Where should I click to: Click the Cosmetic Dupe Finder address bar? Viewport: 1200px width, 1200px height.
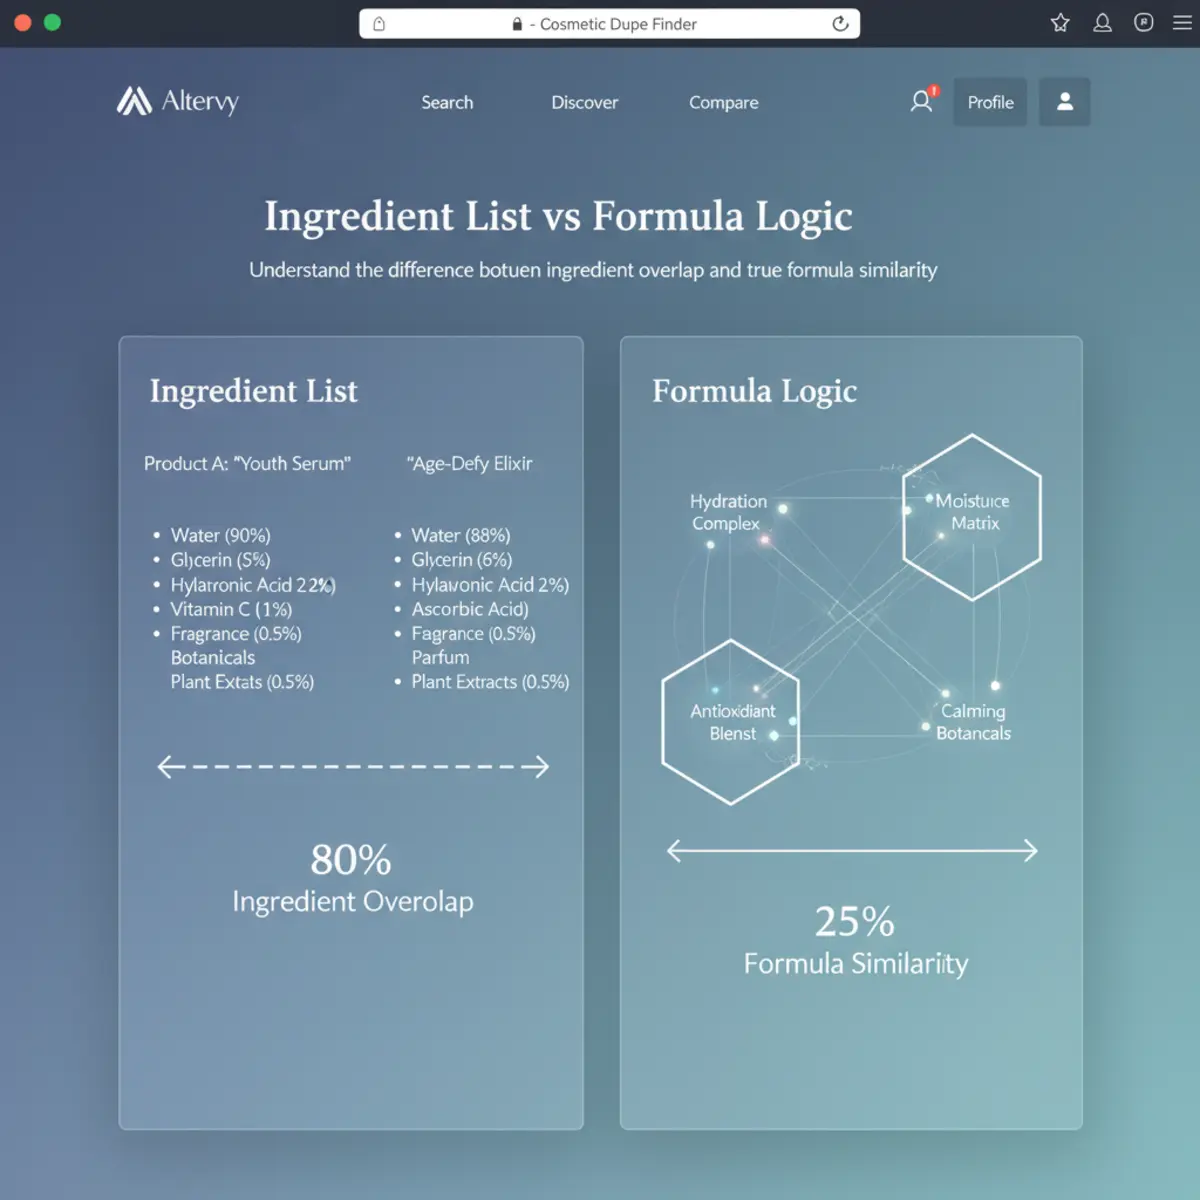coord(610,24)
